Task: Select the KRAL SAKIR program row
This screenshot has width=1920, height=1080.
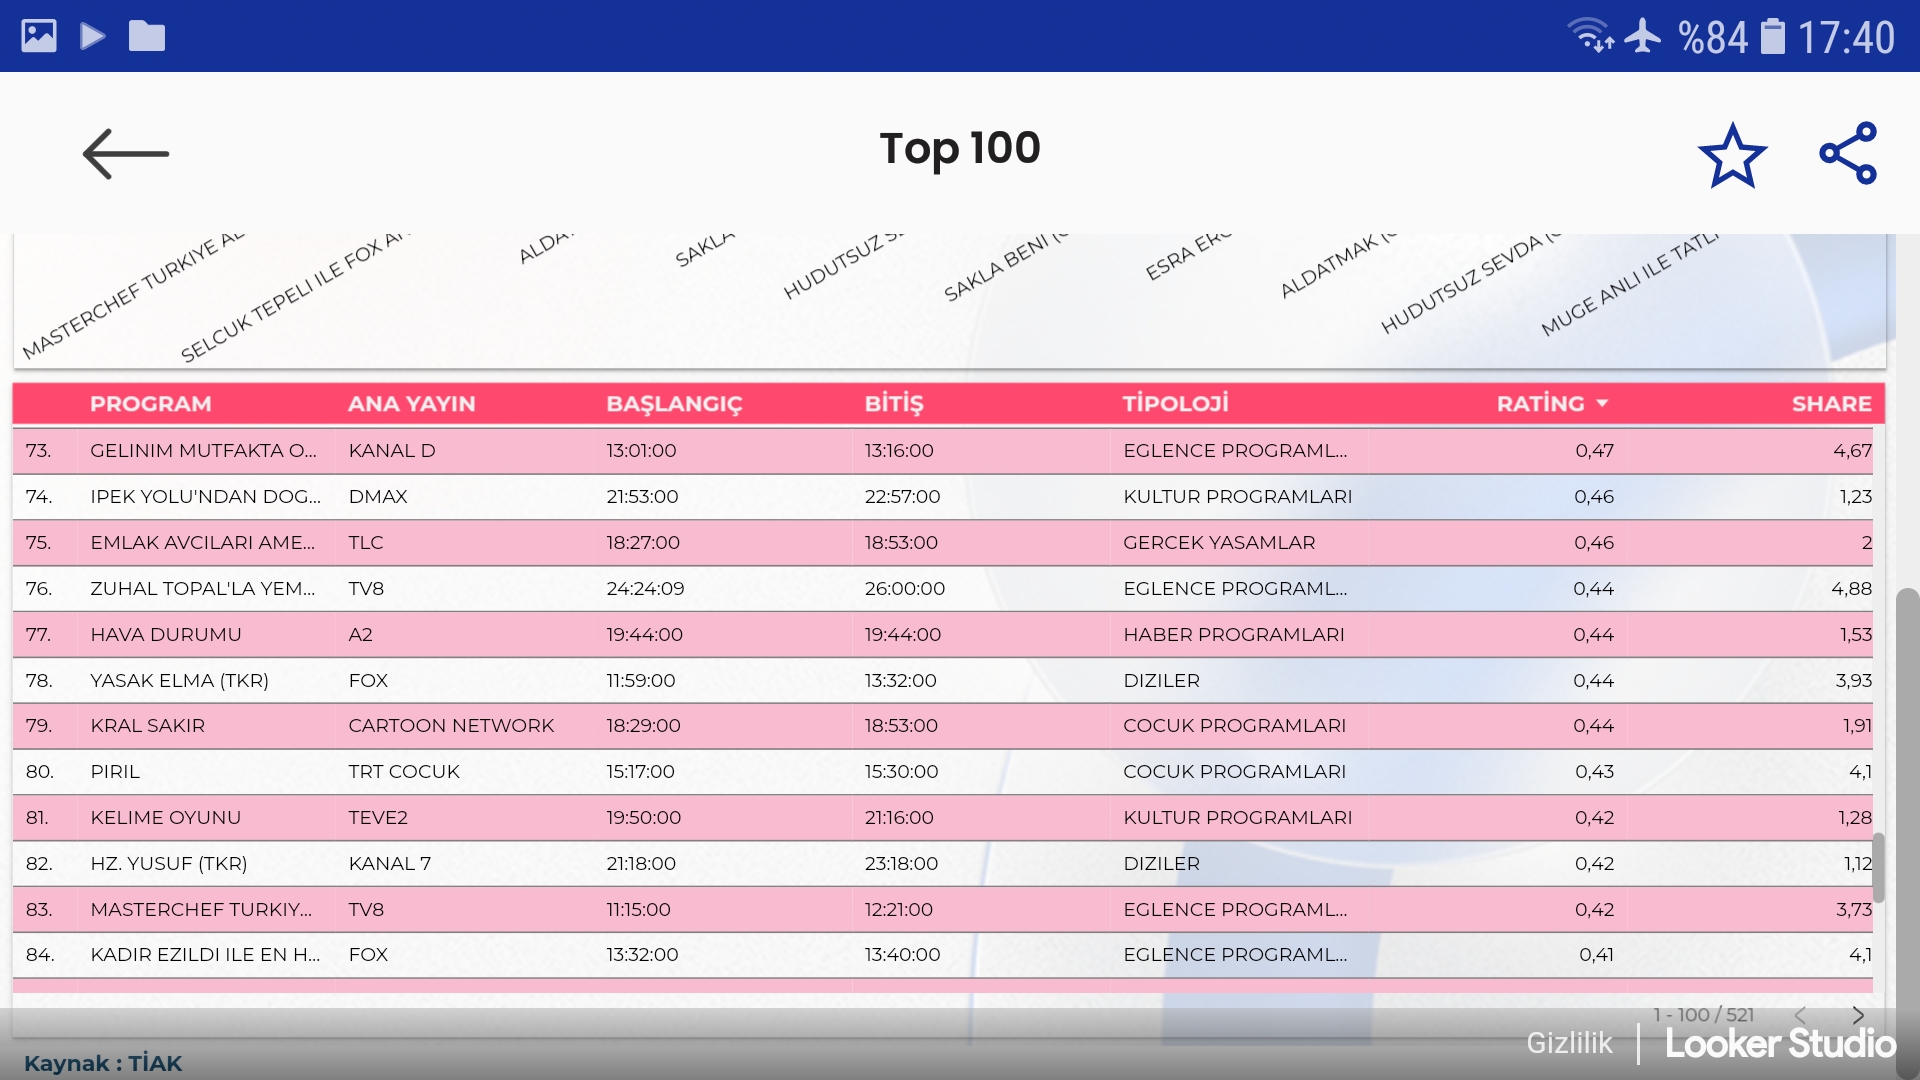Action: tap(148, 726)
